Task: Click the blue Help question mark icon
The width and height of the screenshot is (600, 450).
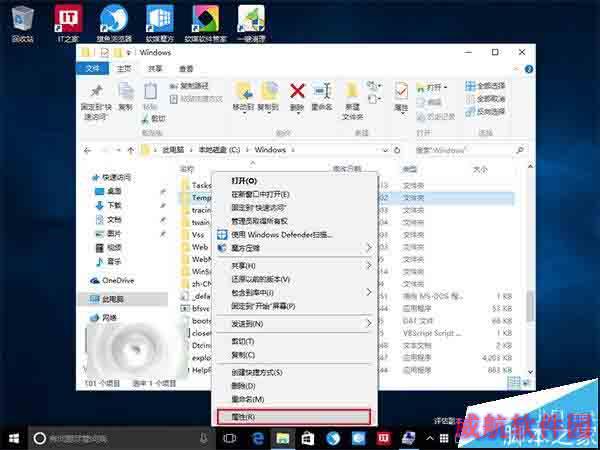Action: coord(529,69)
